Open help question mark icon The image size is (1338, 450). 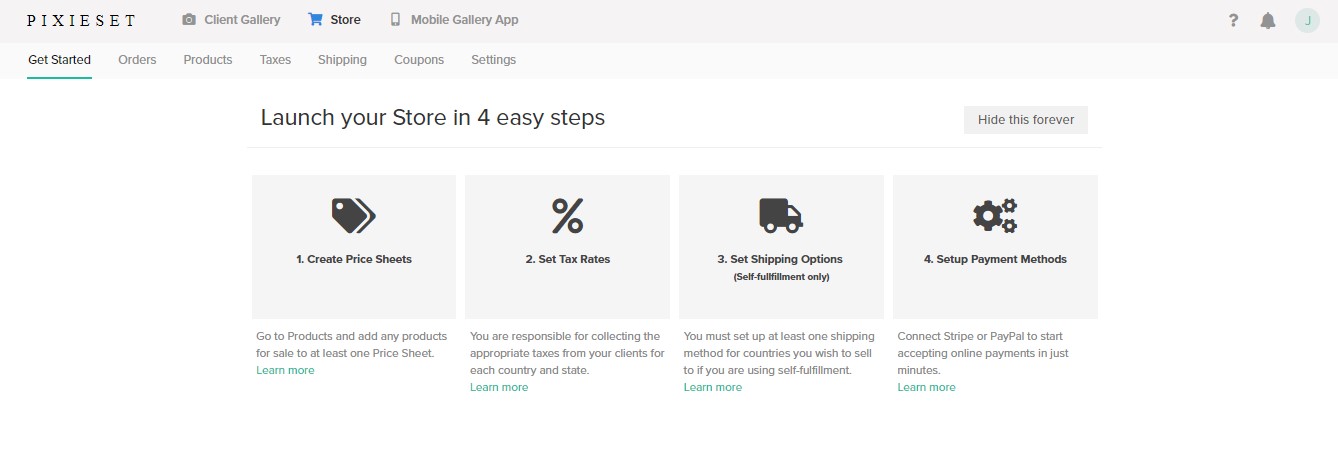(1234, 21)
